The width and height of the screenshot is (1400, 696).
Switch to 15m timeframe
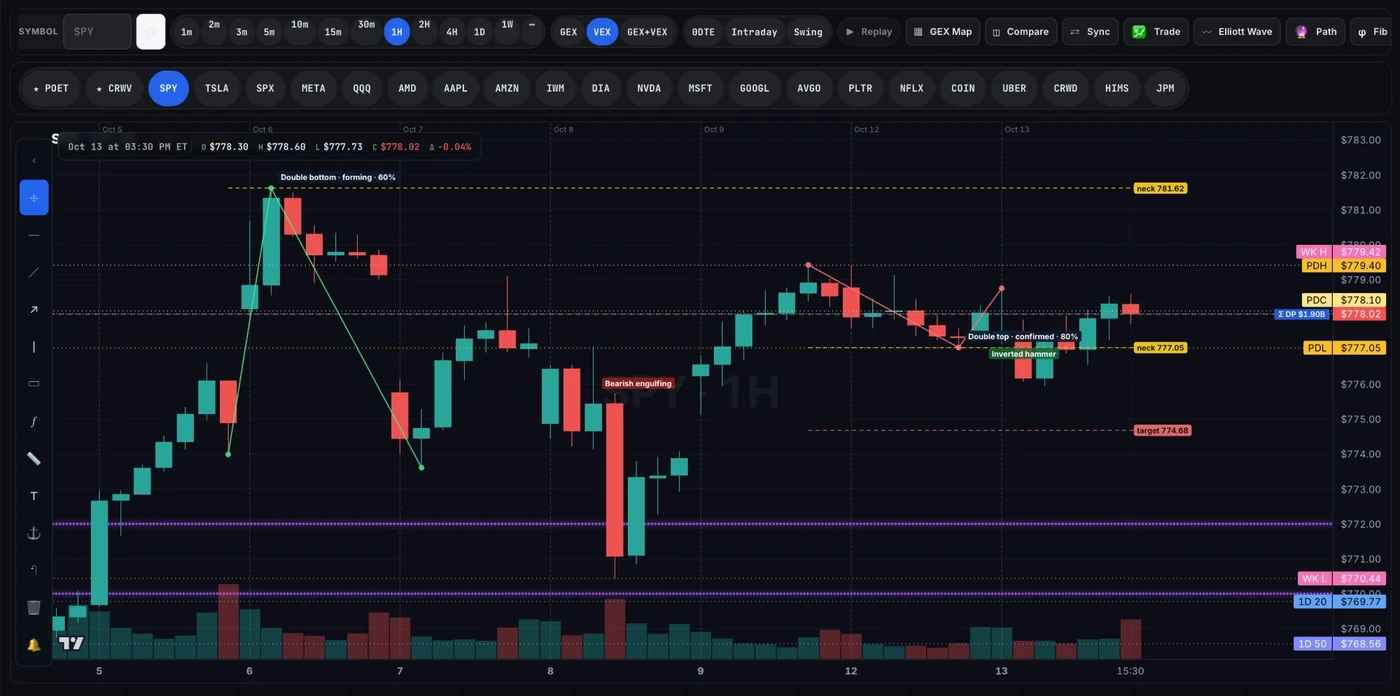pos(333,32)
